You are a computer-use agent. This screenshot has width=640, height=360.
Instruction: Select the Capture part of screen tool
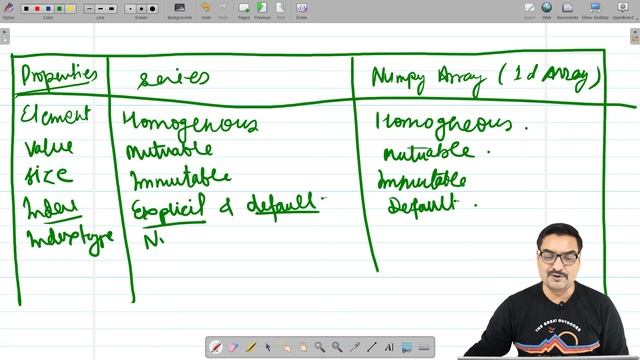[407, 347]
